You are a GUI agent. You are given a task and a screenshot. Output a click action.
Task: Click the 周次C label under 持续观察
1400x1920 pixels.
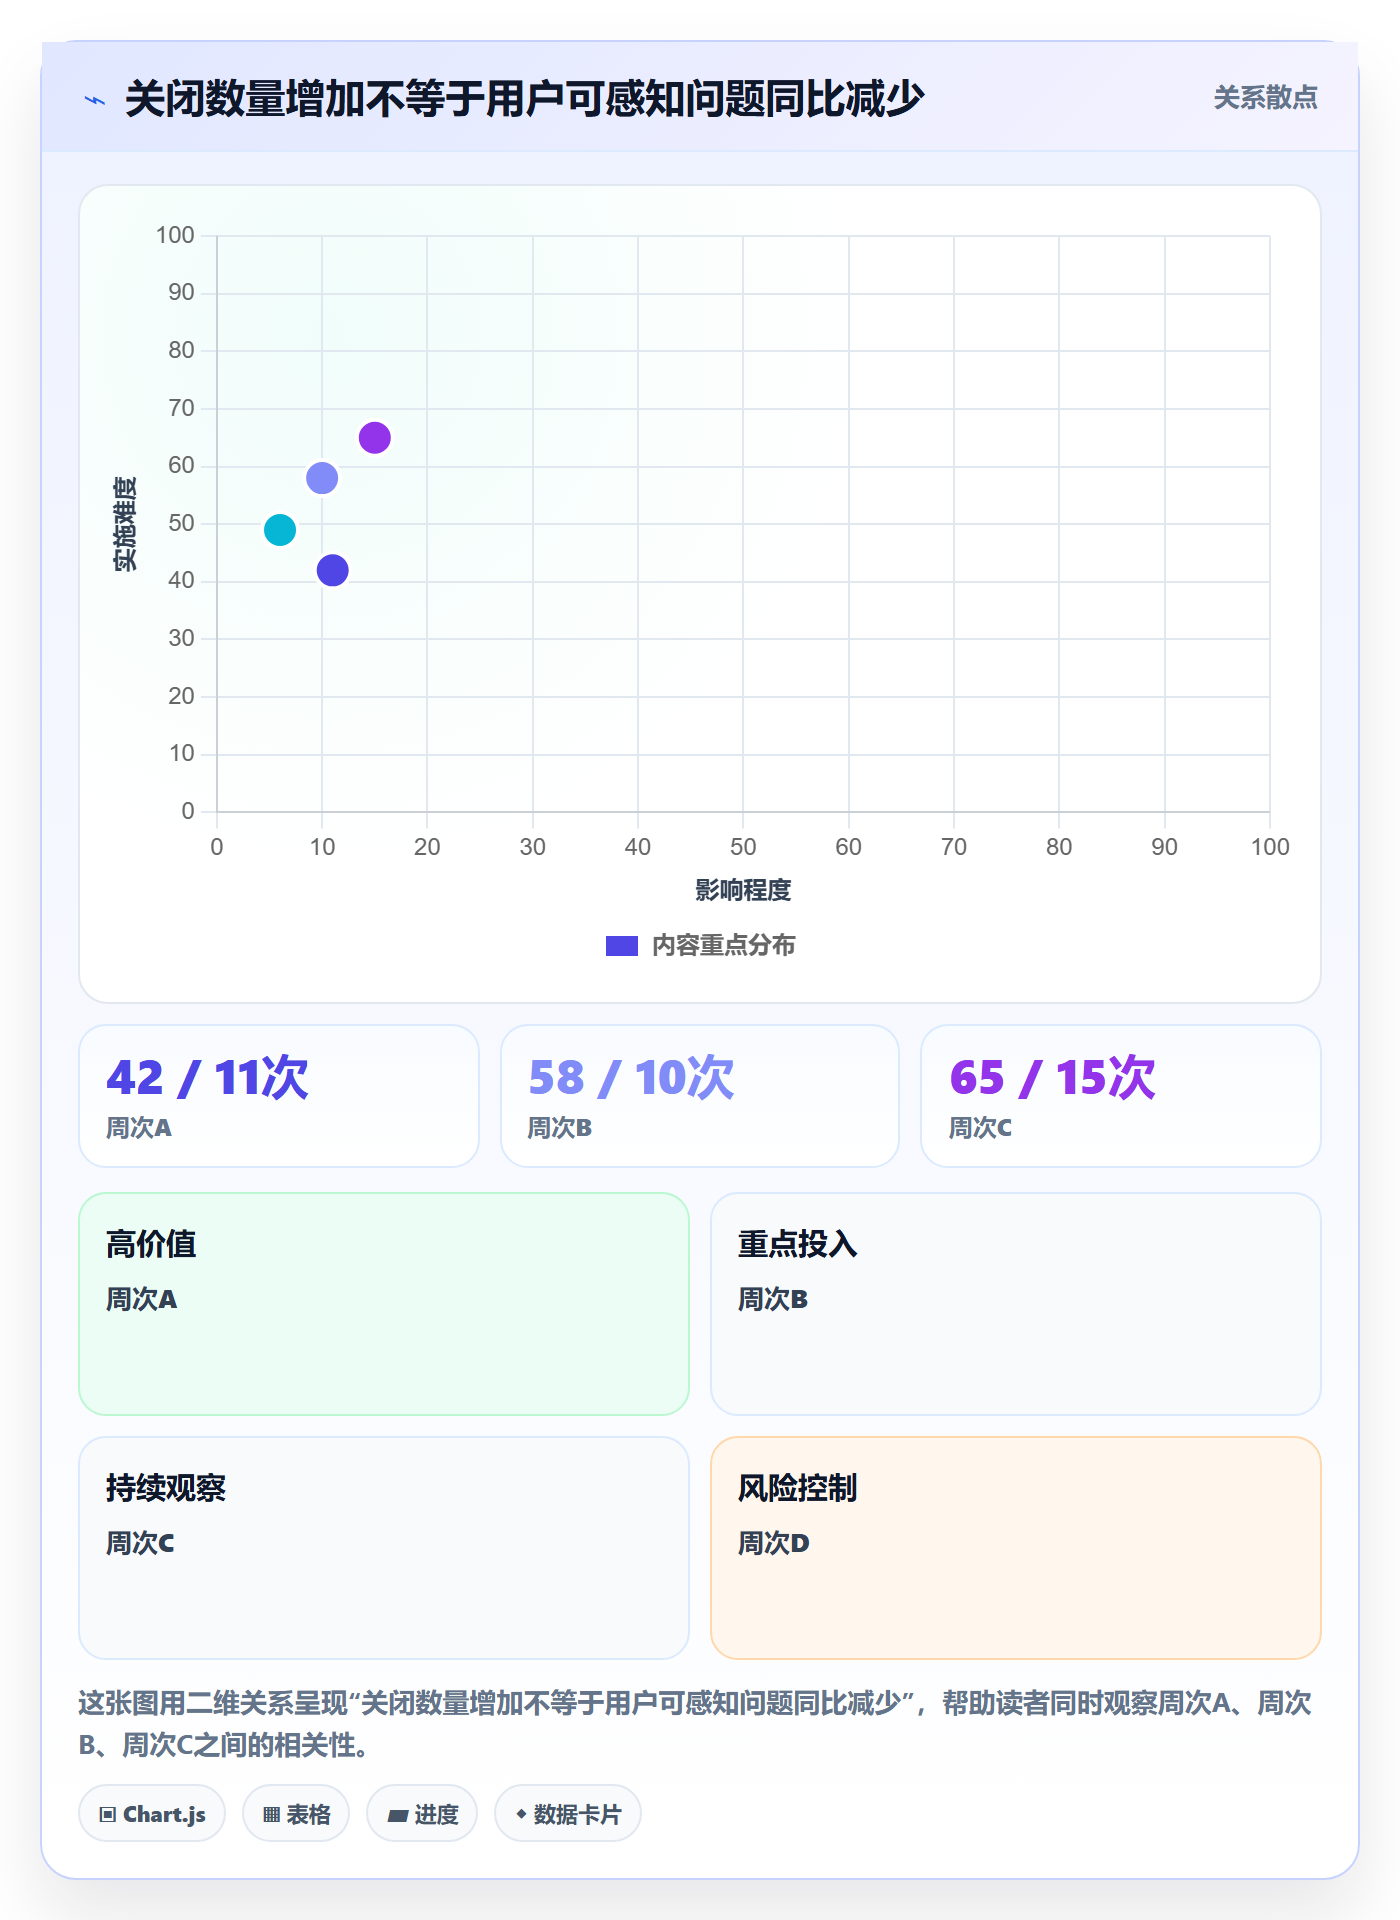140,1543
